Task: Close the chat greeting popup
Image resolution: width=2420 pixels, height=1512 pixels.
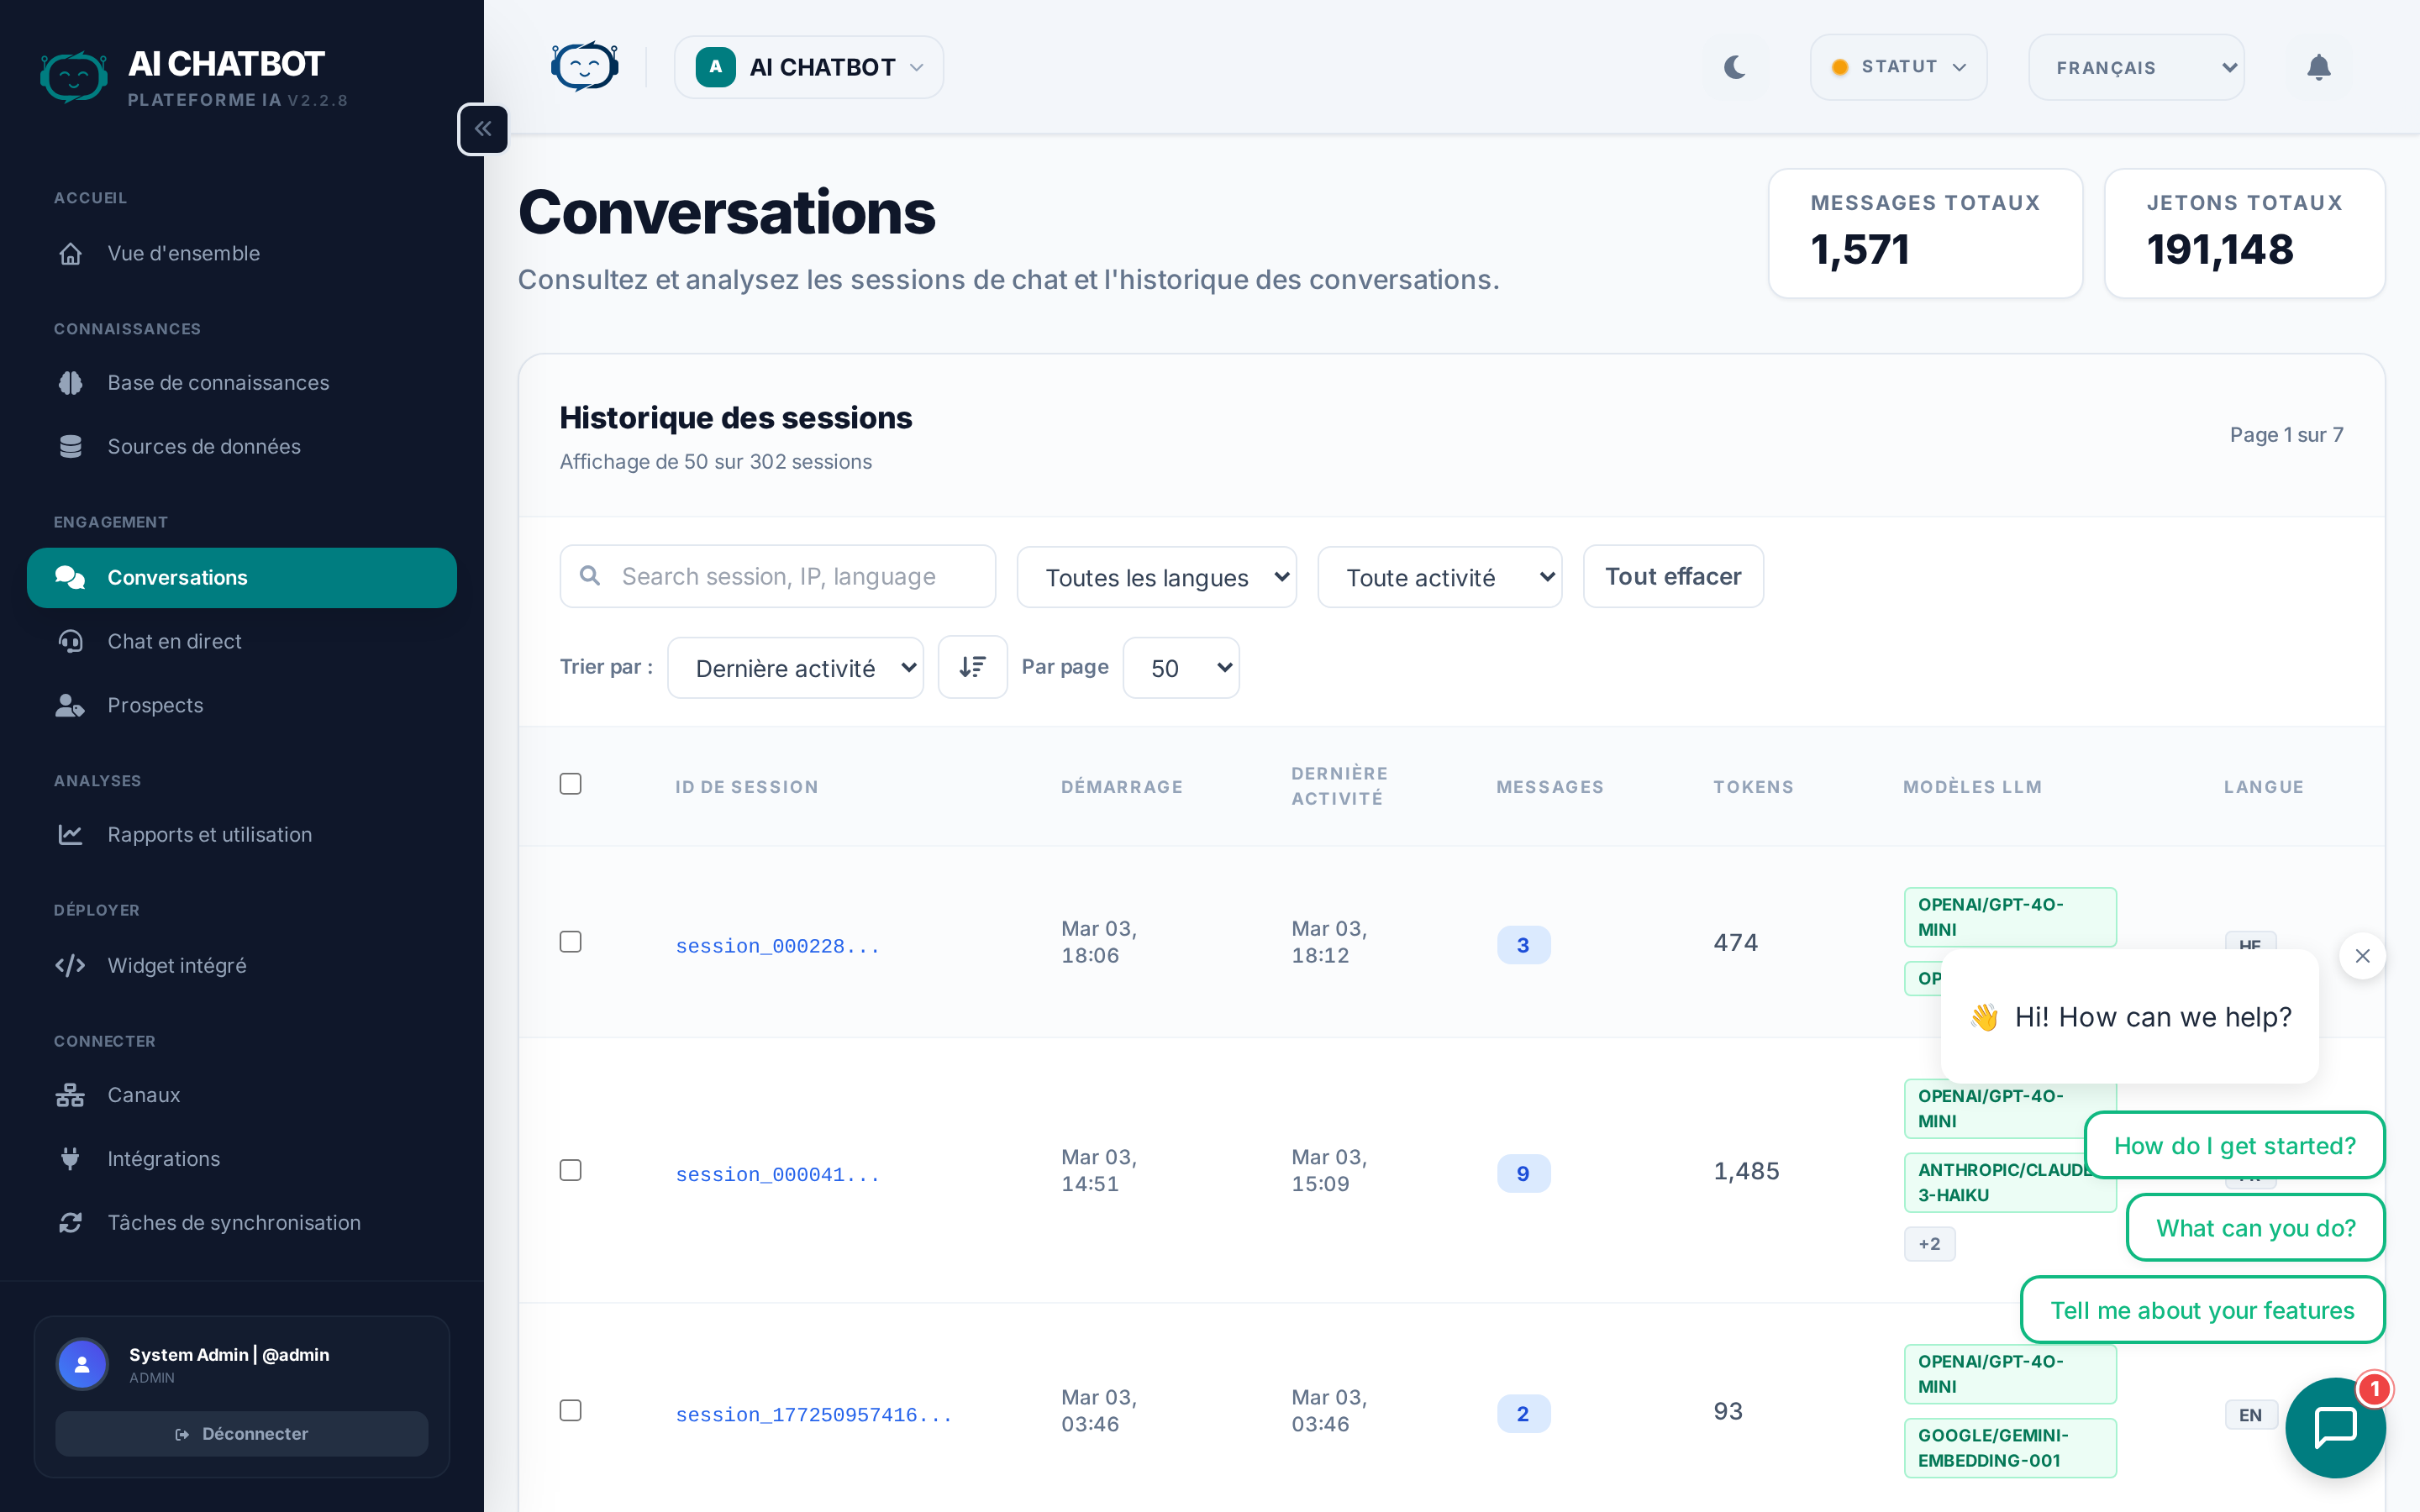Action: pyautogui.click(x=2362, y=956)
